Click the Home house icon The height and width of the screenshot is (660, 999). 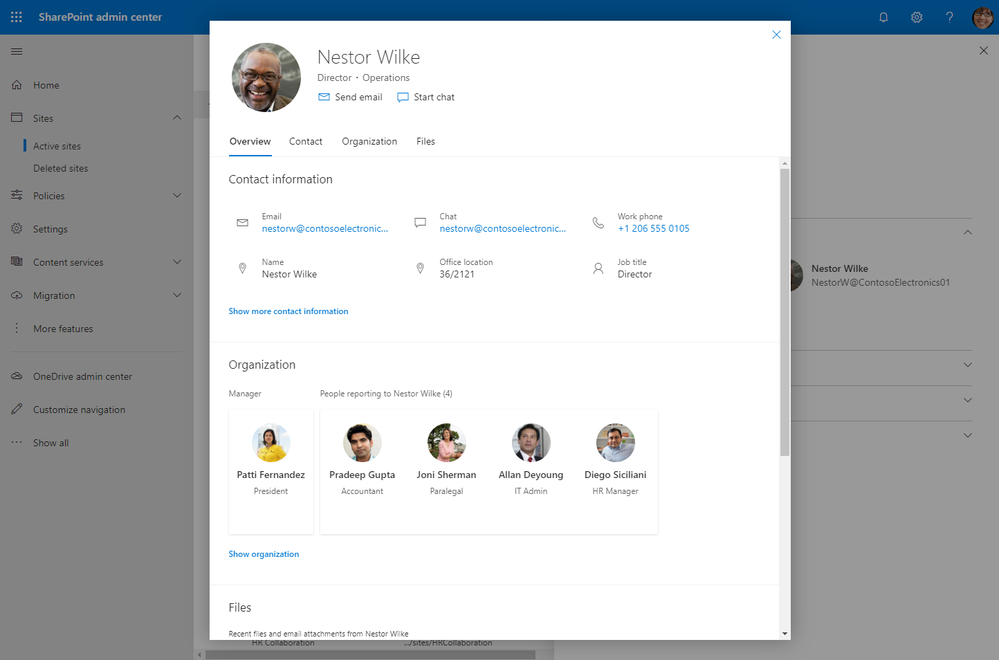(x=17, y=85)
